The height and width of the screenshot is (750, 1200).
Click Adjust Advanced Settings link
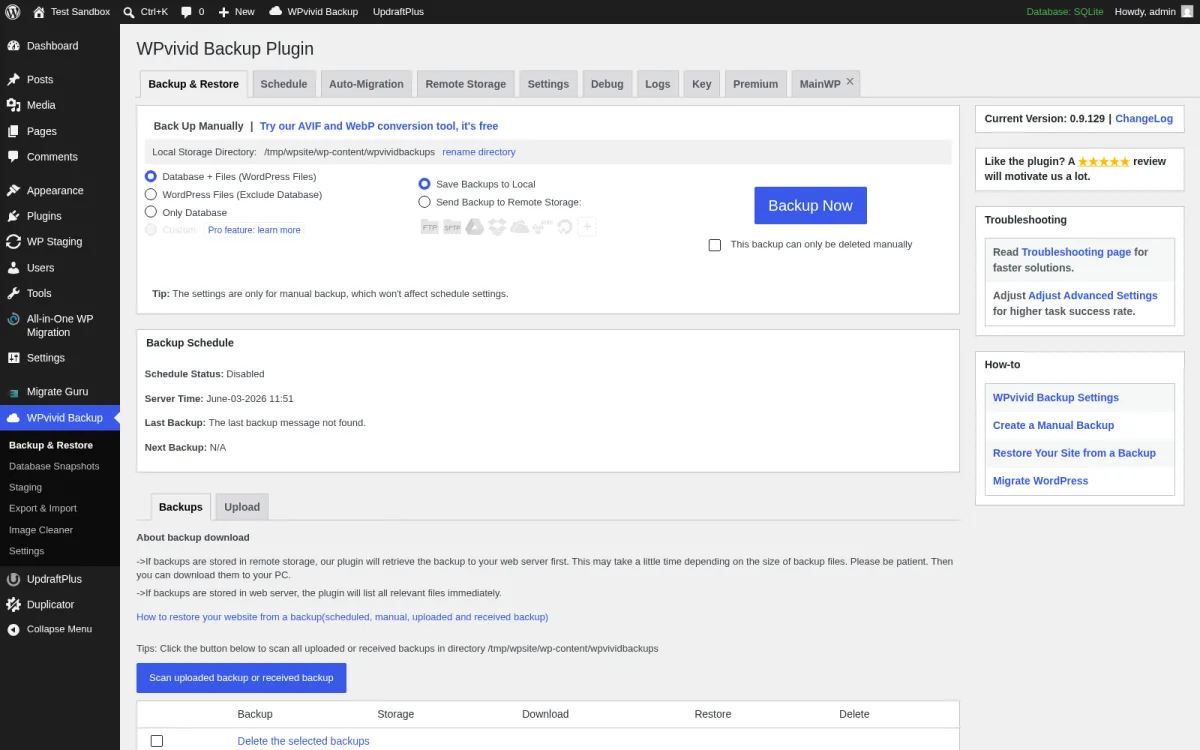point(1093,296)
